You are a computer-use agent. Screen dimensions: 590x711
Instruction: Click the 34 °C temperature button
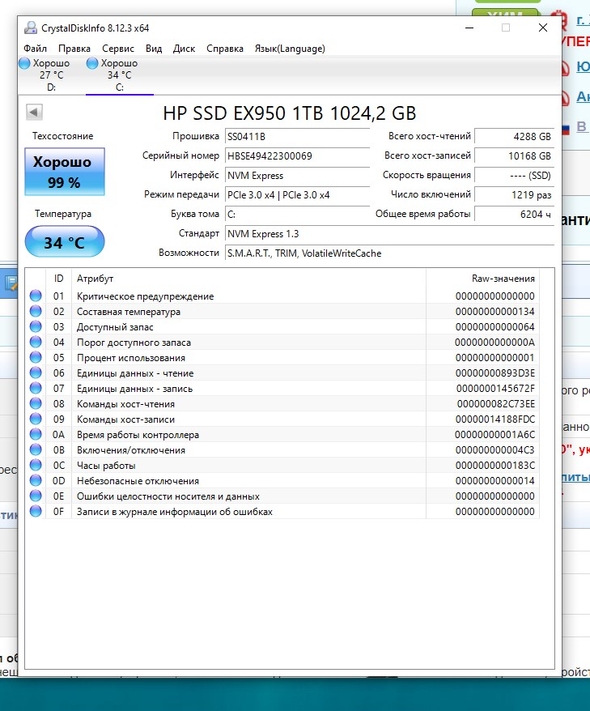tap(64, 242)
